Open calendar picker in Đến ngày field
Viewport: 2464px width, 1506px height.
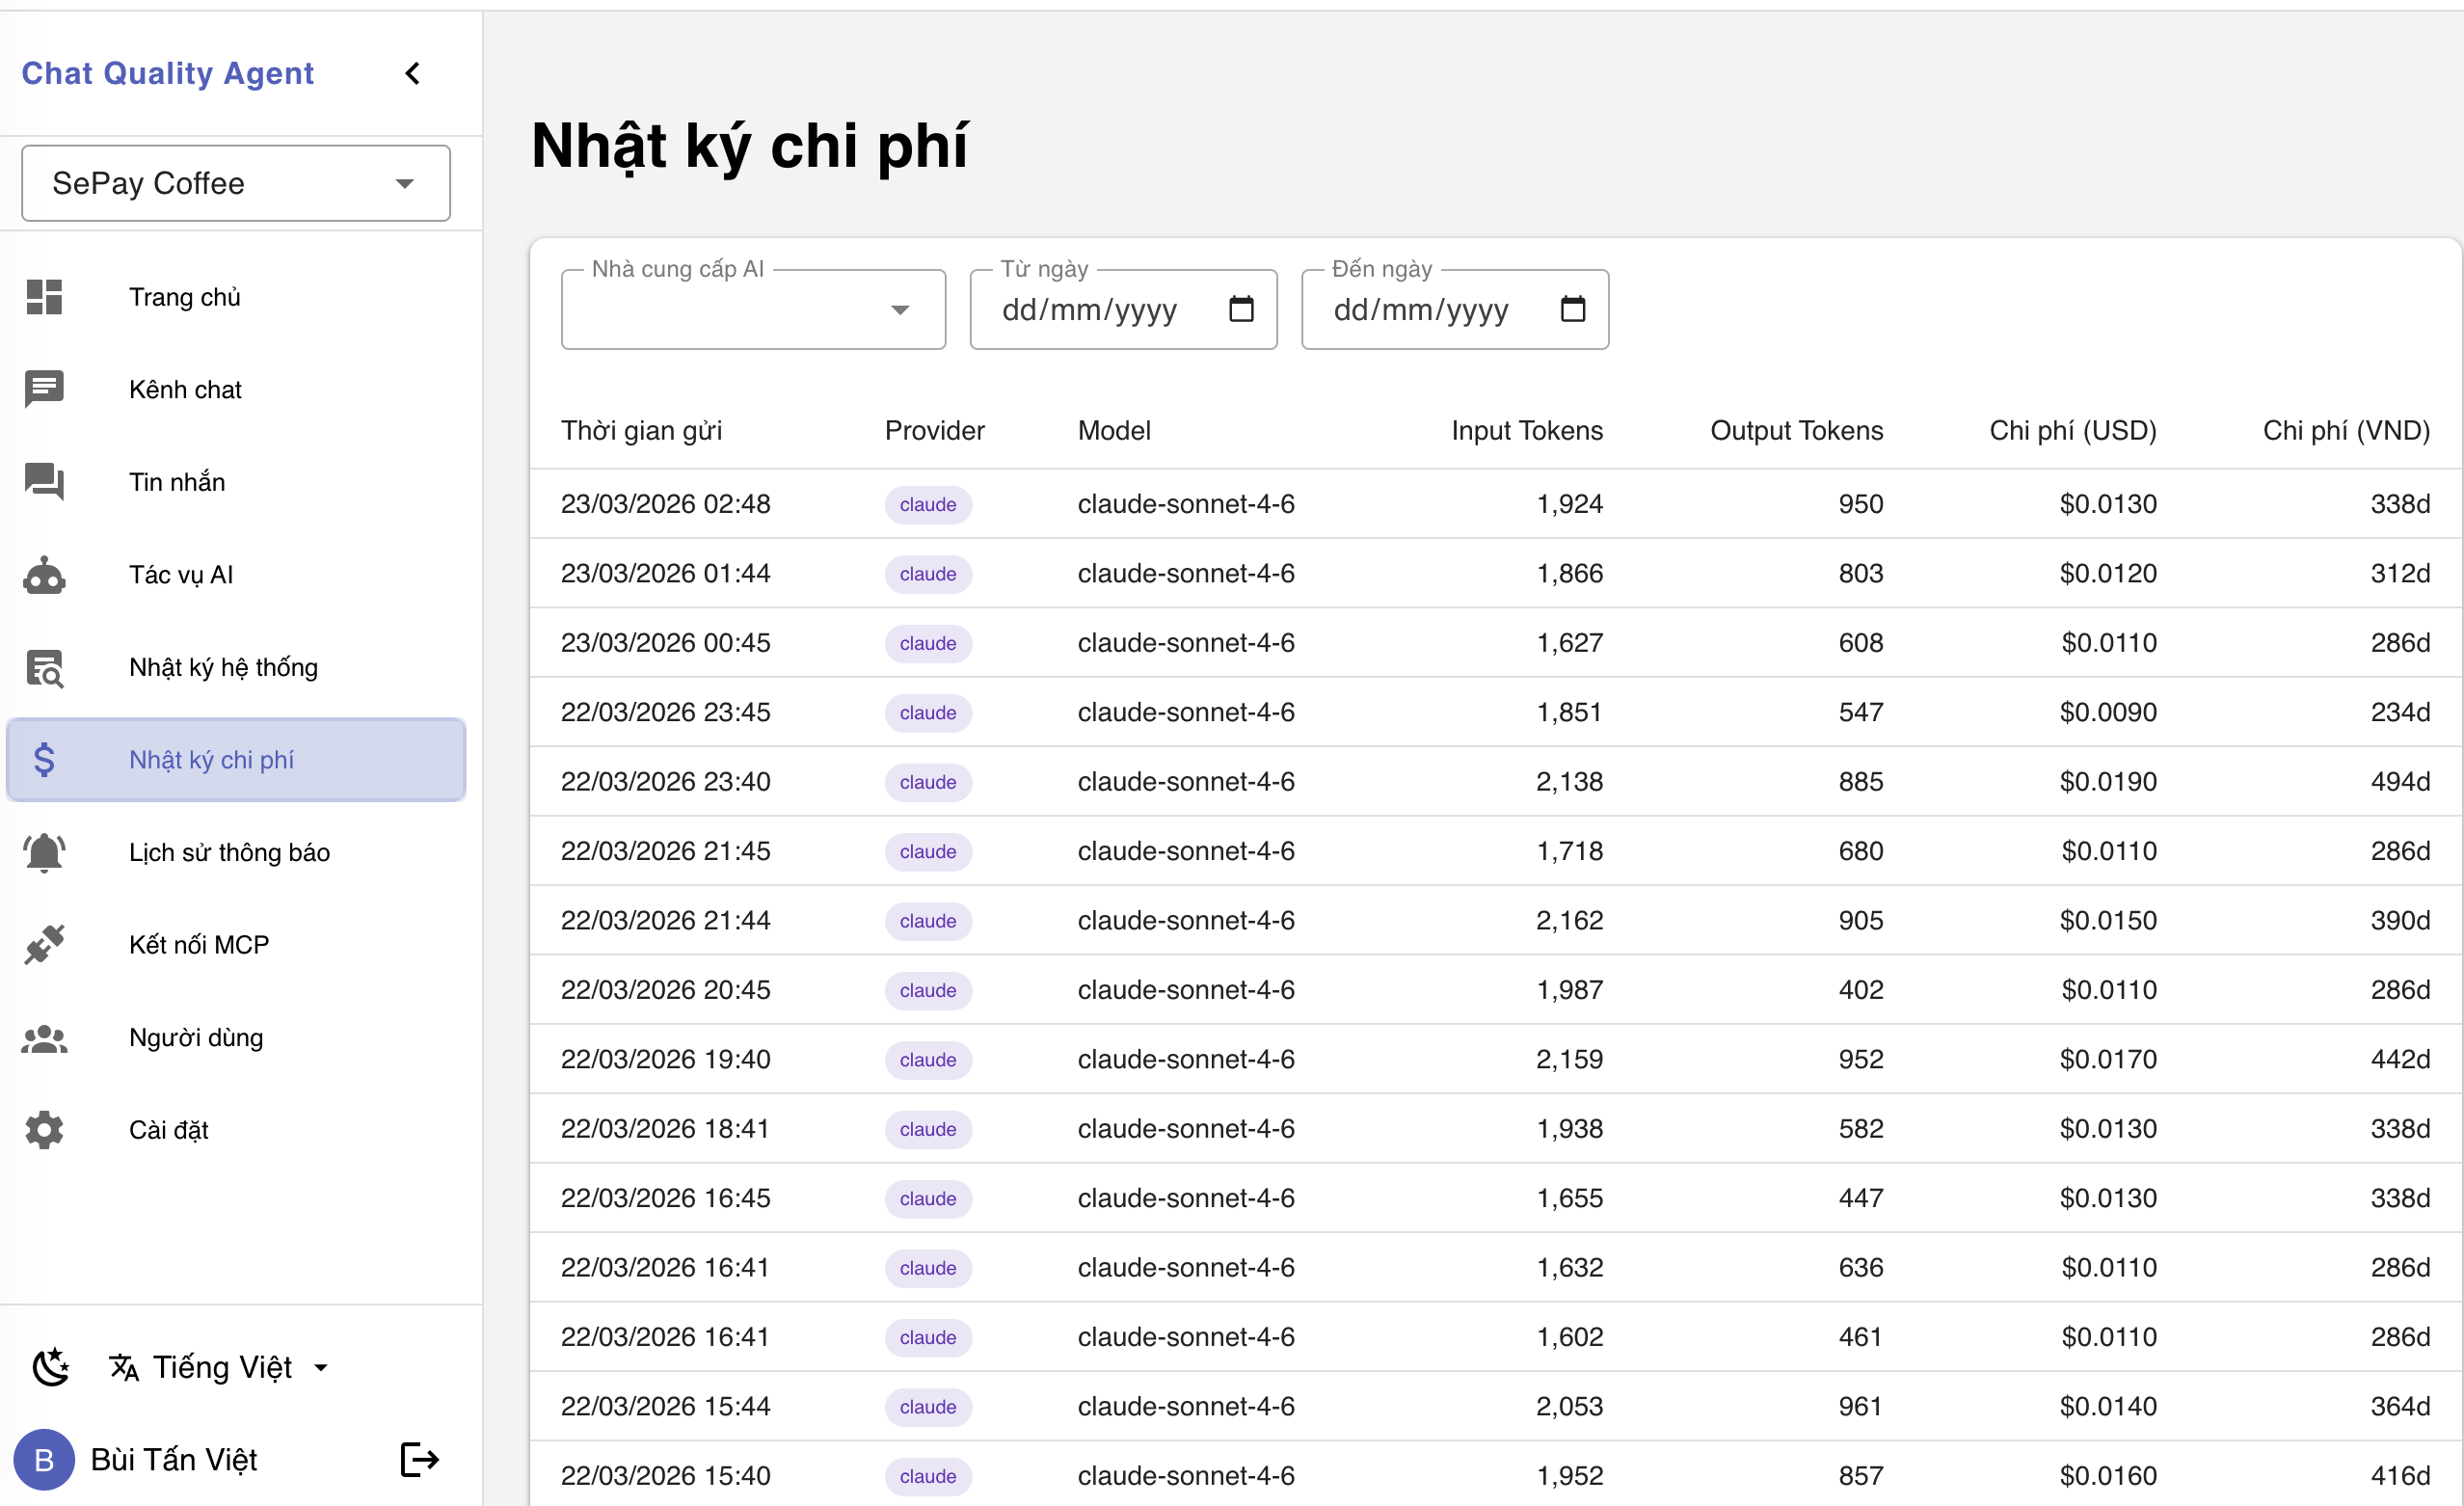click(x=1572, y=309)
